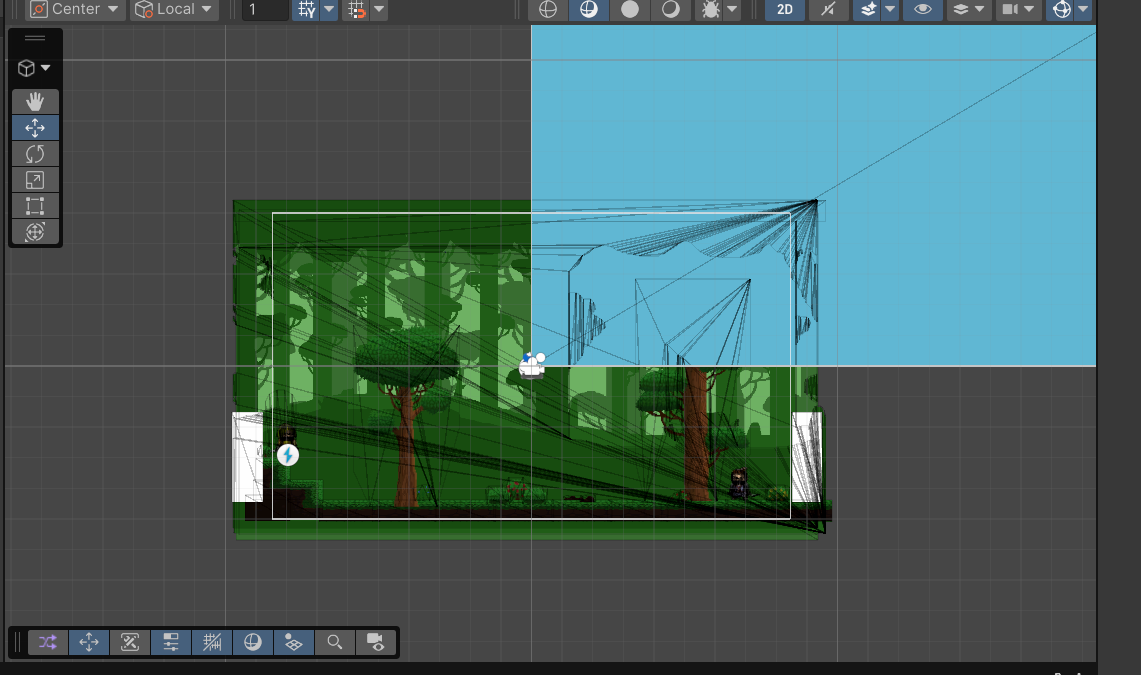
Task: Toggle scene lighting button
Action: [x=827, y=9]
